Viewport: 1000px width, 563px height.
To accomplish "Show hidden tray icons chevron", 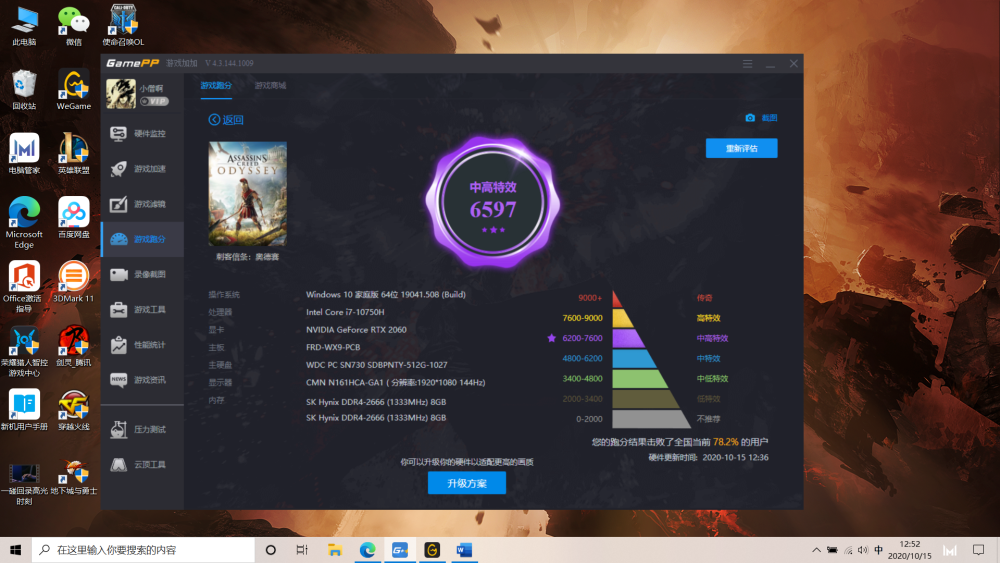I will click(x=816, y=550).
